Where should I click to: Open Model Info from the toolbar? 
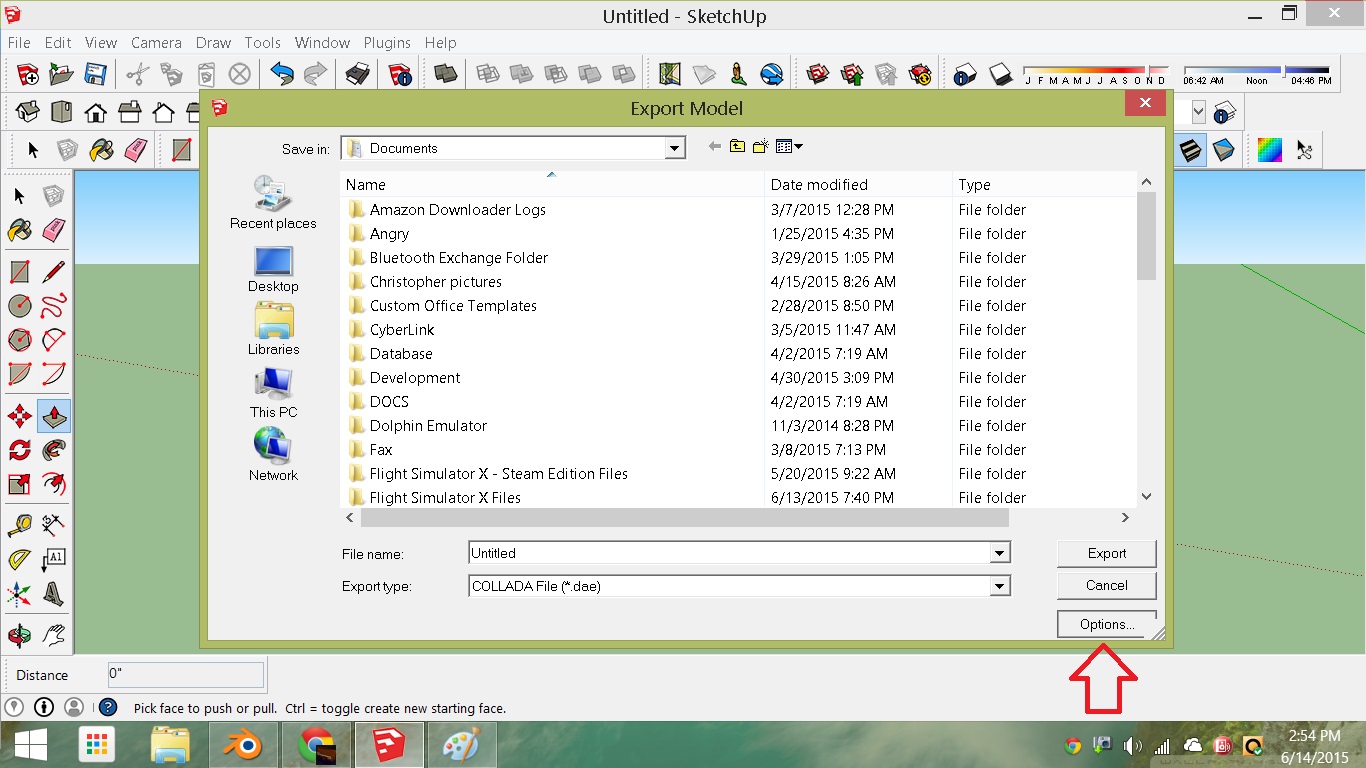click(401, 74)
